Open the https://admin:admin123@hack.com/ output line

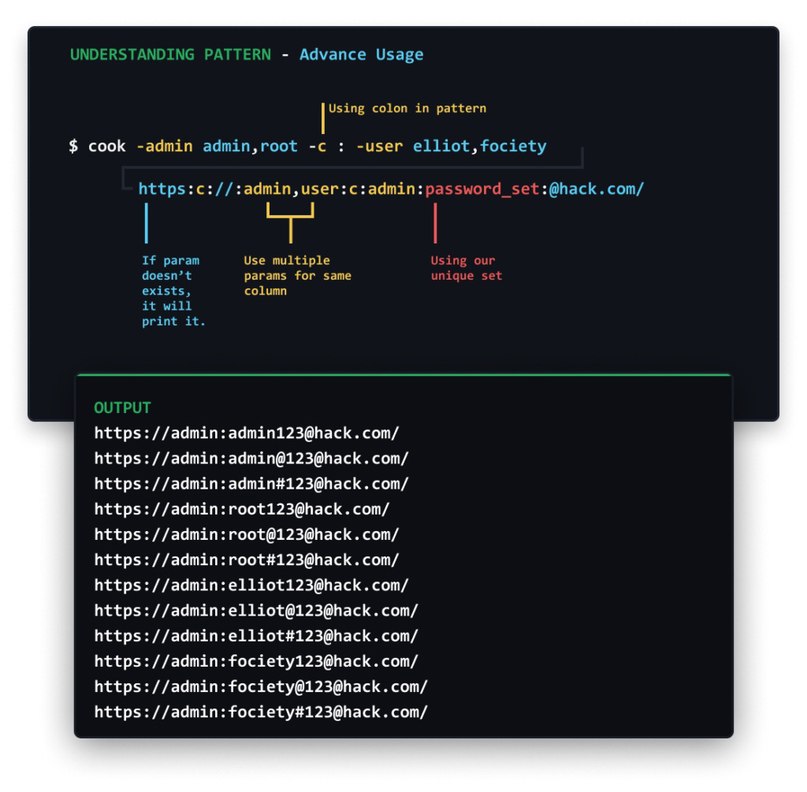click(247, 433)
